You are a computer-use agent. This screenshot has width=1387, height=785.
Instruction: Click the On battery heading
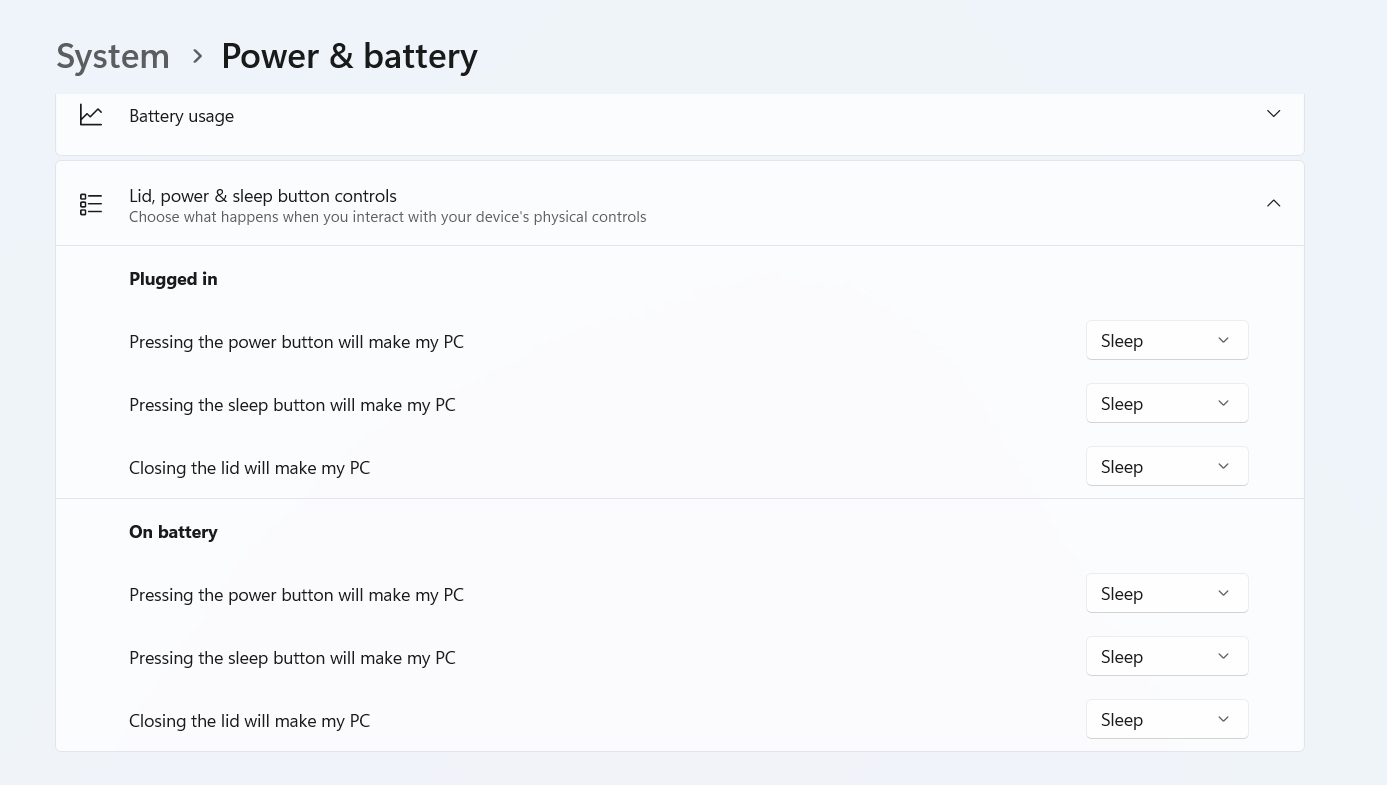[x=173, y=532]
